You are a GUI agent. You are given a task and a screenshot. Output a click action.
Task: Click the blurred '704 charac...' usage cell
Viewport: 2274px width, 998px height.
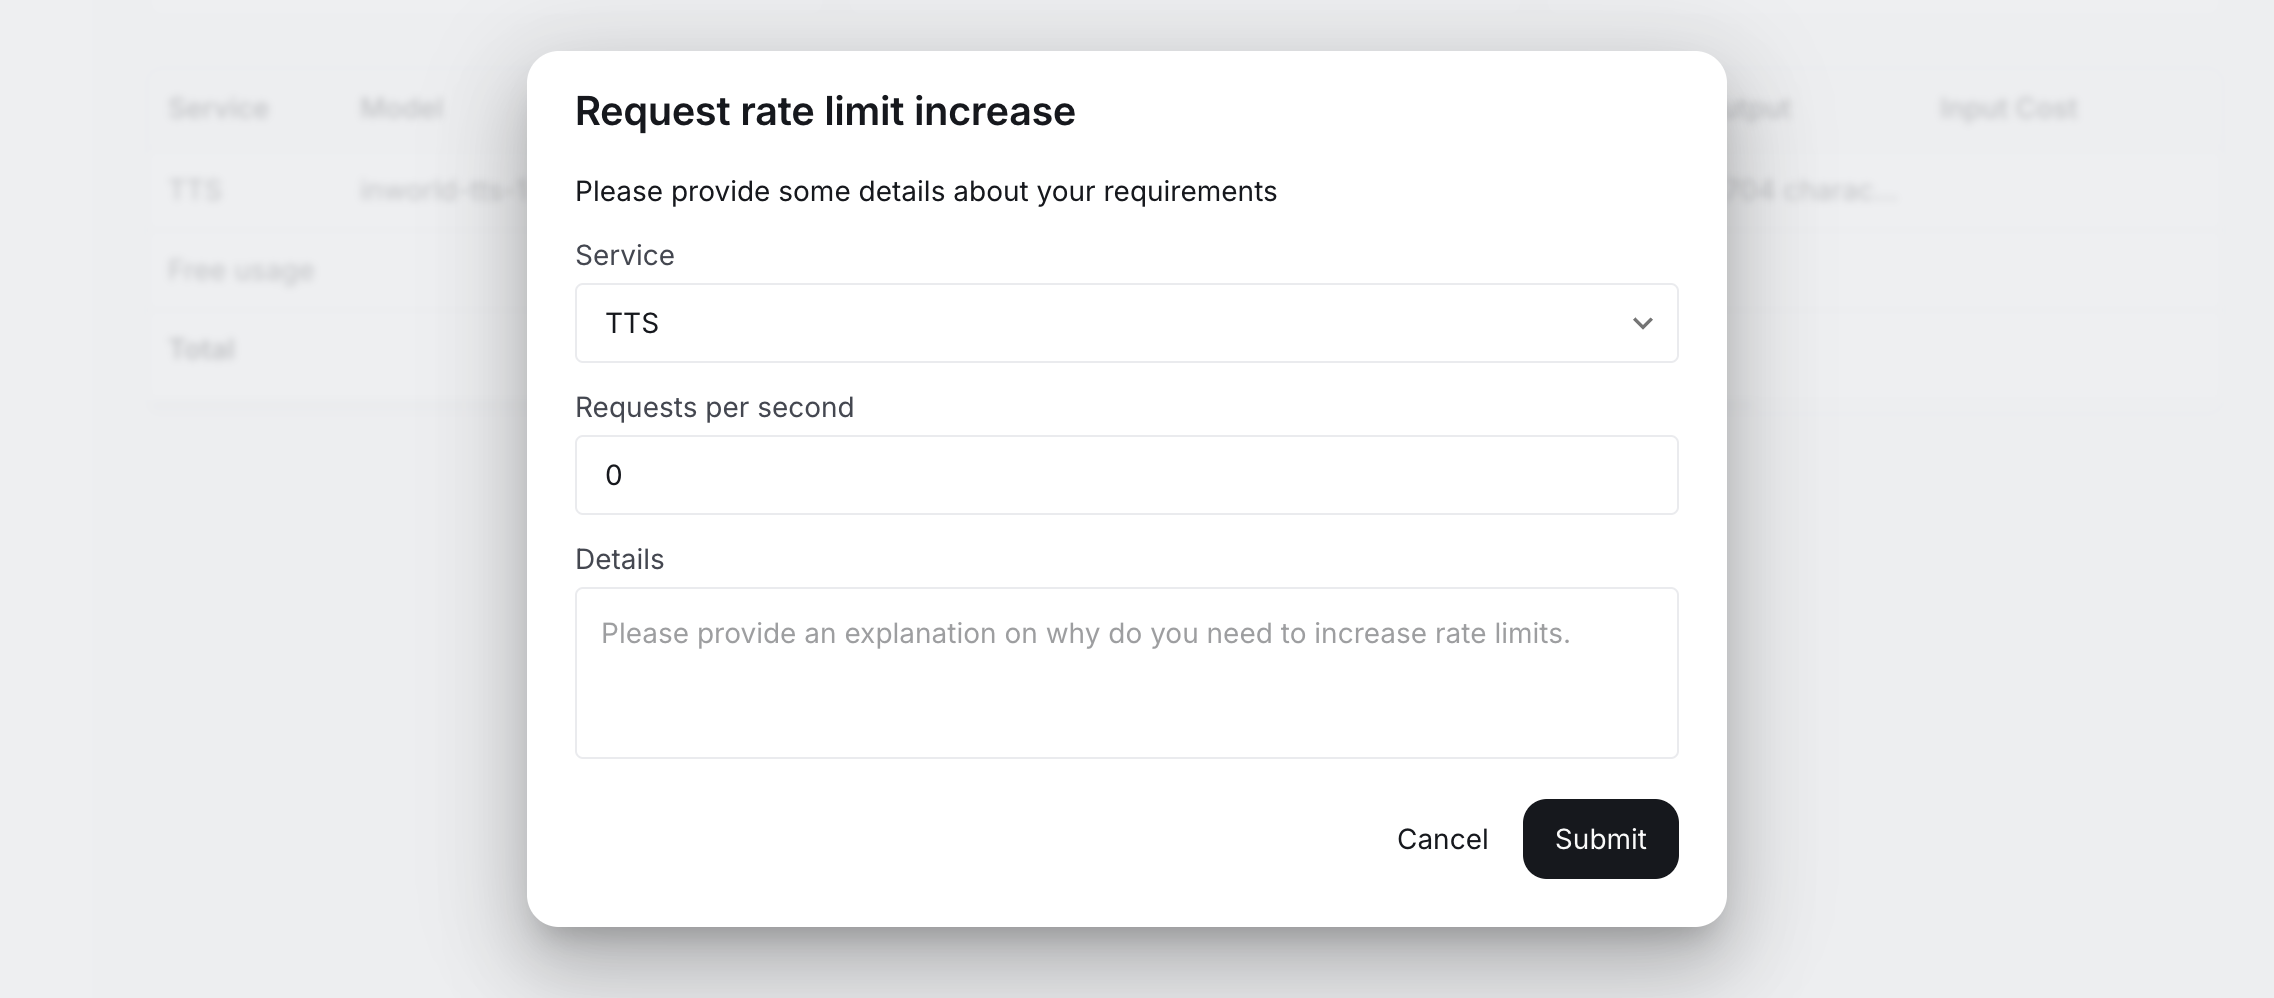pos(1812,190)
